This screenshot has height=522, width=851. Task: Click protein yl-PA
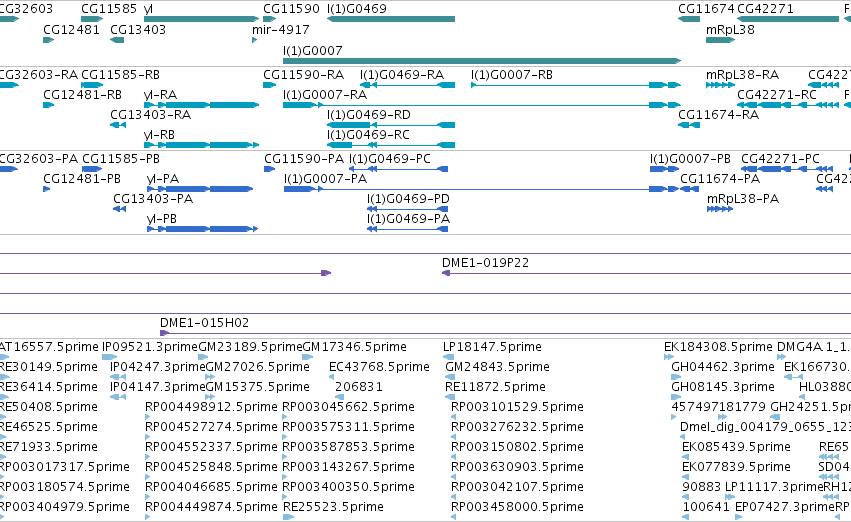[x=200, y=189]
